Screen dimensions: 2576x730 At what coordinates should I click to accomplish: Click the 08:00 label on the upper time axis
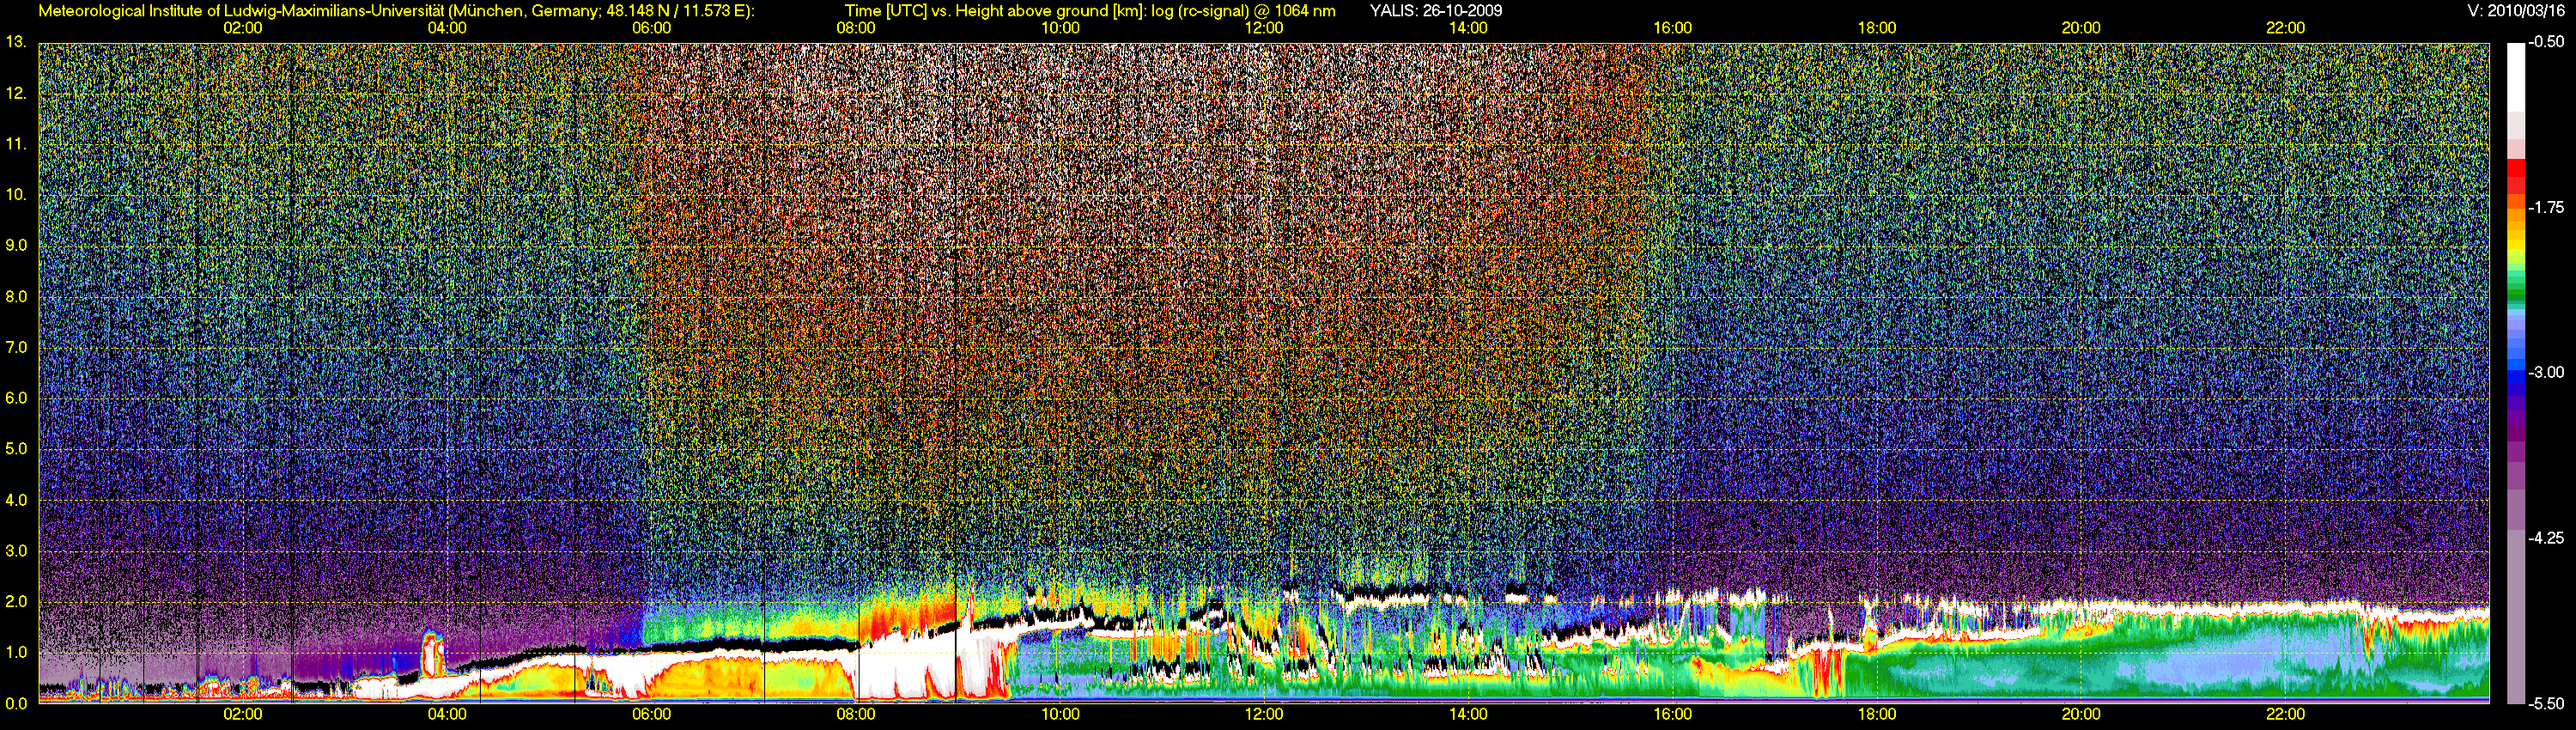tap(856, 28)
